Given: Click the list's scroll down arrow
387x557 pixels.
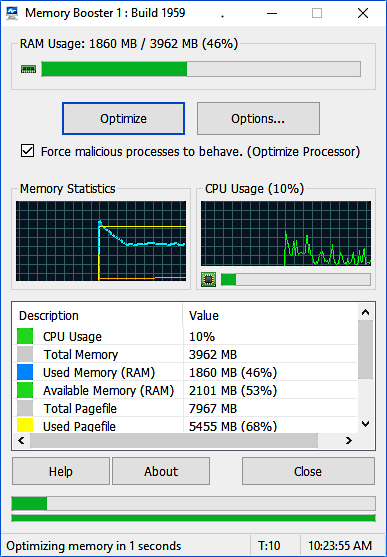Looking at the screenshot, I should click(365, 424).
